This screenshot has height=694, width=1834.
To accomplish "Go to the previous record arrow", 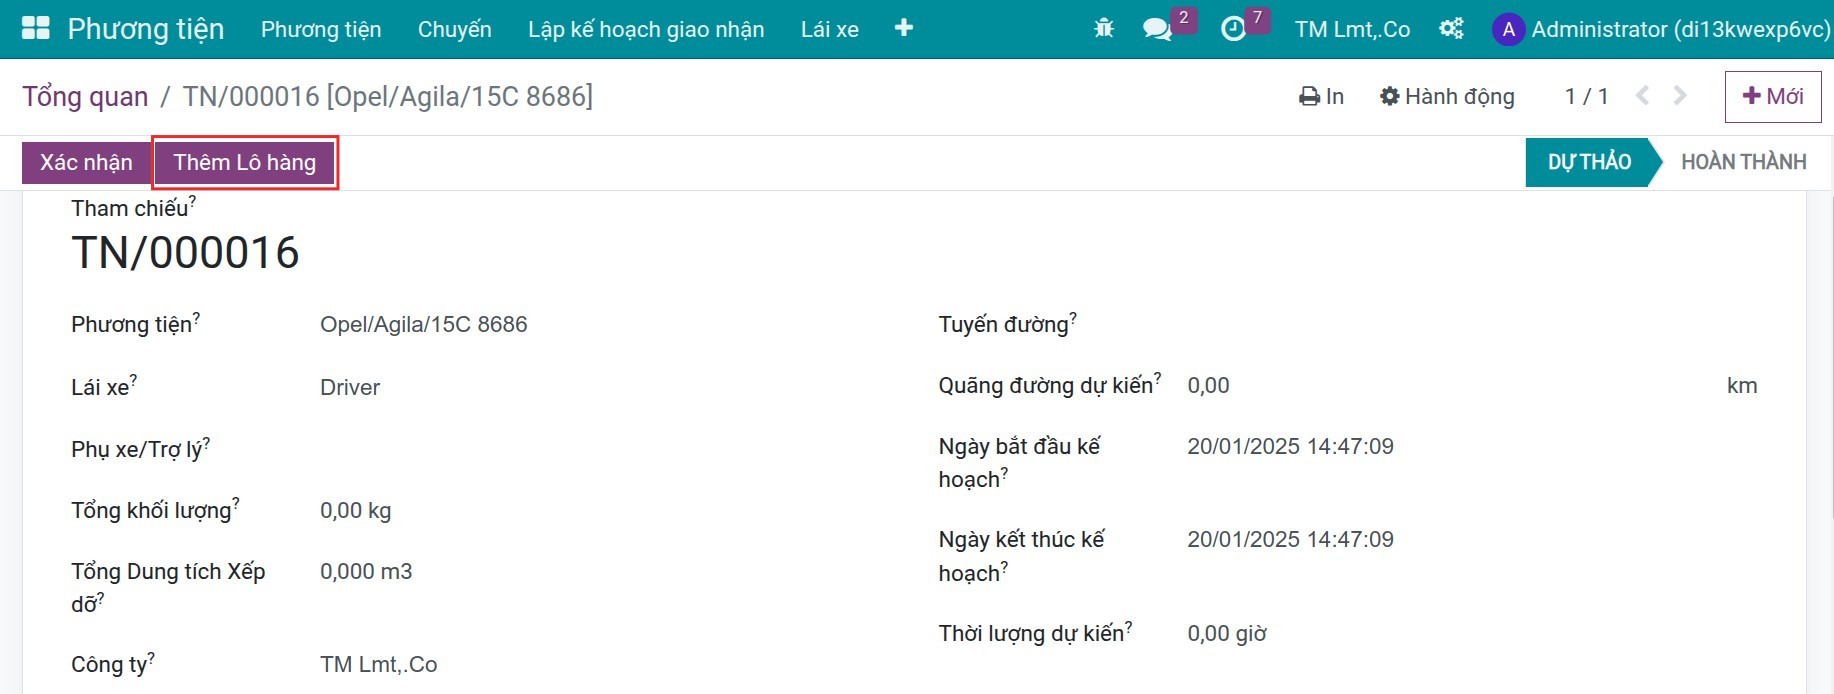I will [1642, 96].
